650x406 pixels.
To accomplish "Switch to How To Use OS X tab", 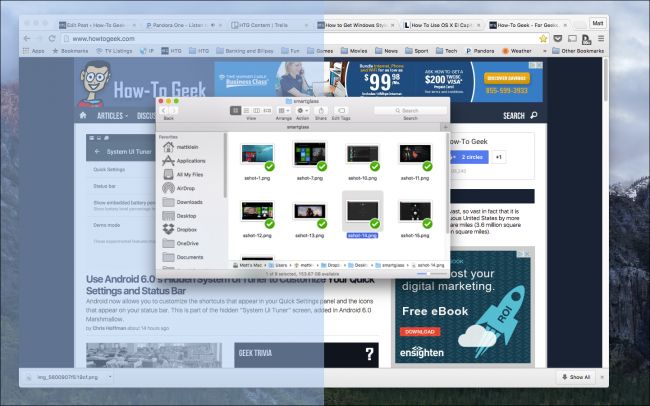I will [x=442, y=25].
